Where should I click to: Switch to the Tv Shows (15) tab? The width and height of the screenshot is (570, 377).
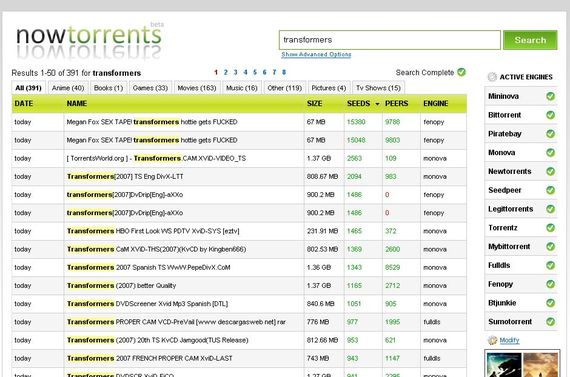(378, 88)
